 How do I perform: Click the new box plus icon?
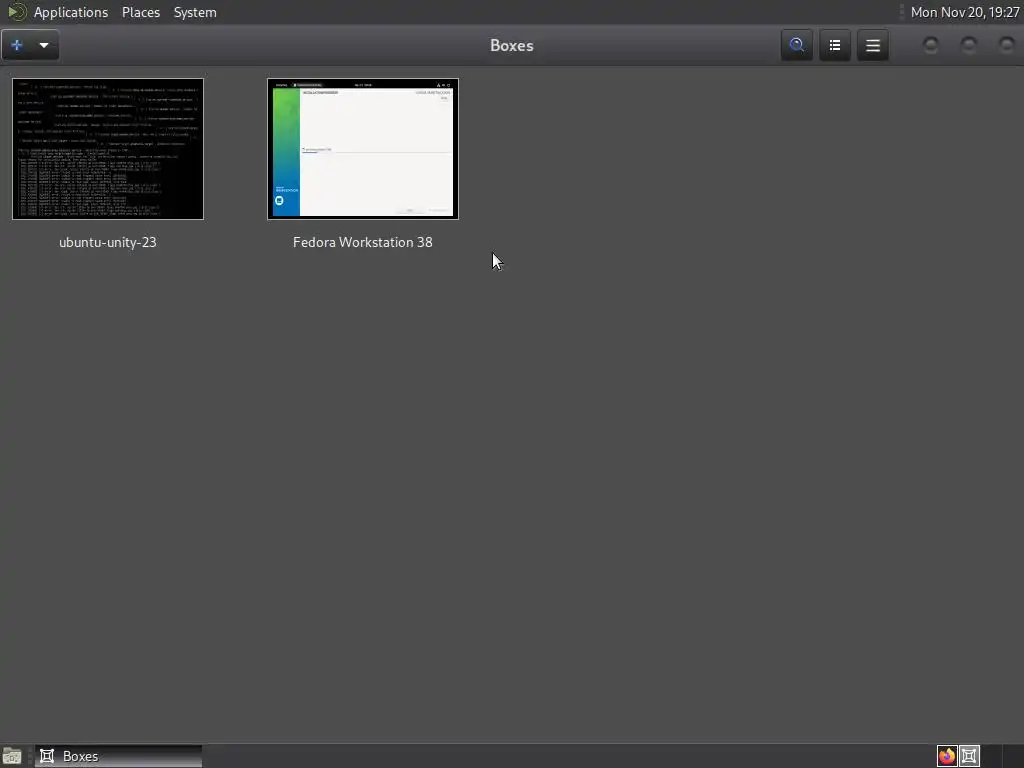pos(17,45)
